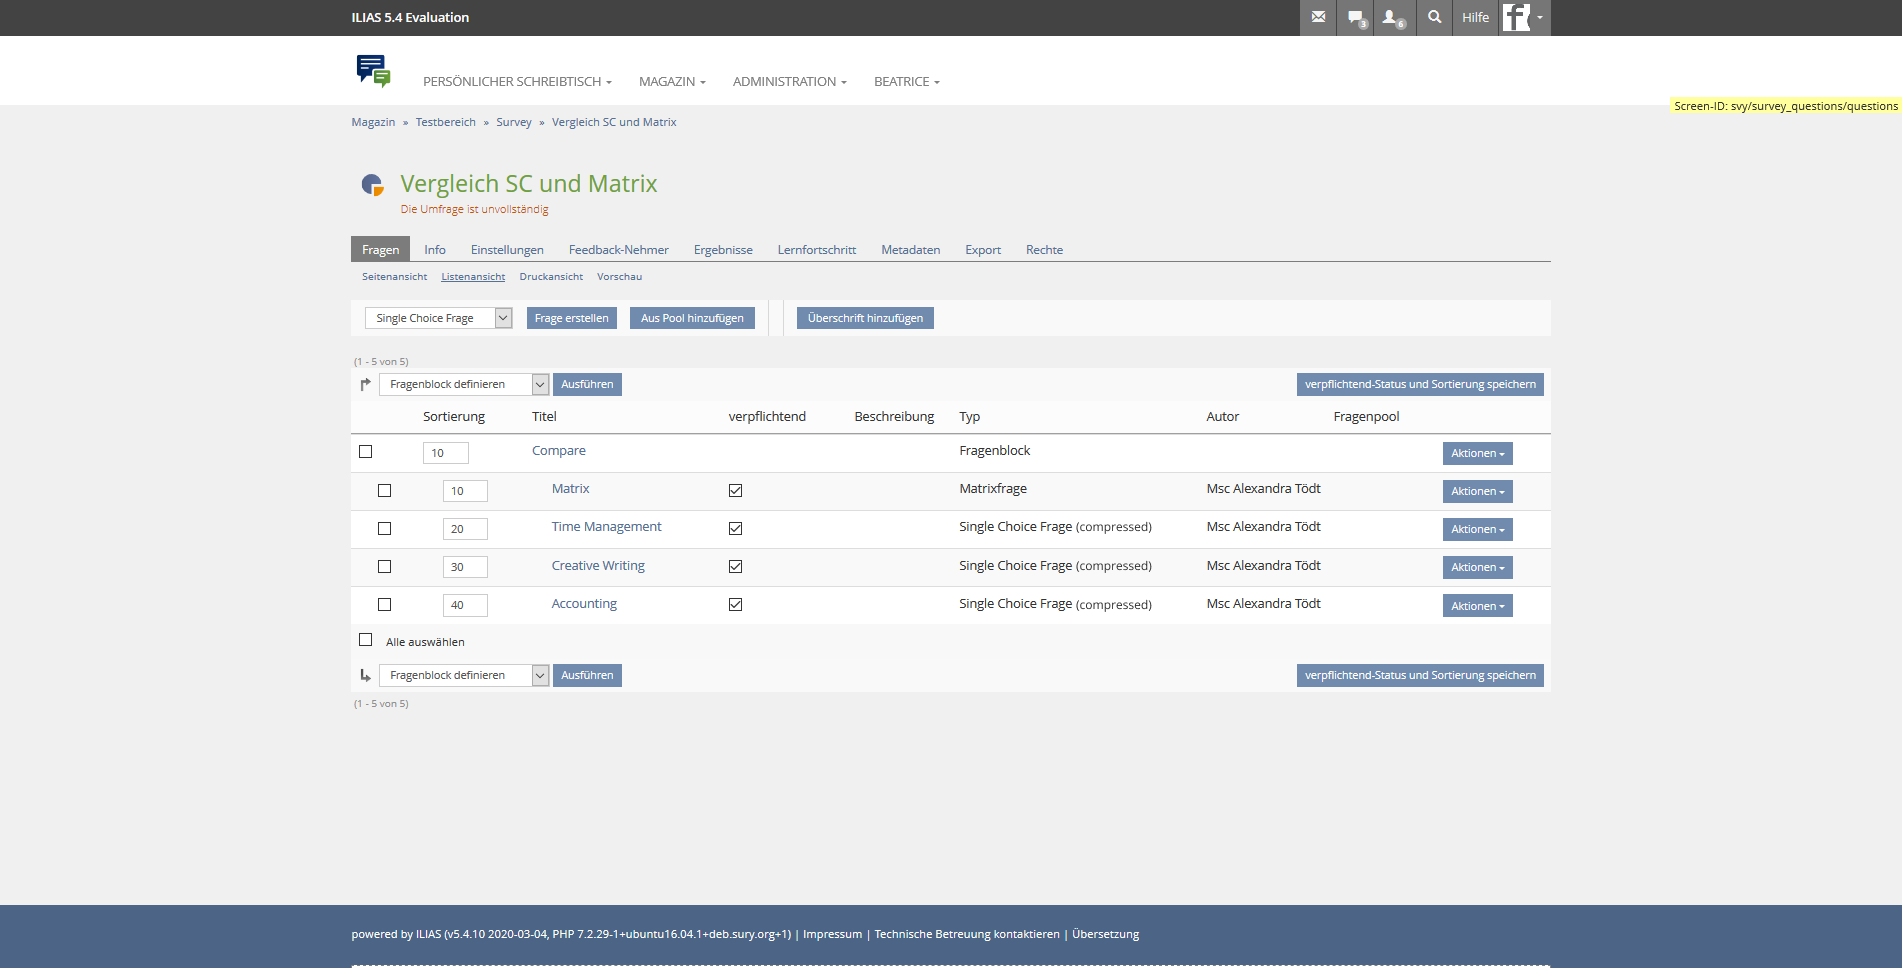Click the contacts user icon
This screenshot has height=968, width=1902.
click(x=1392, y=17)
